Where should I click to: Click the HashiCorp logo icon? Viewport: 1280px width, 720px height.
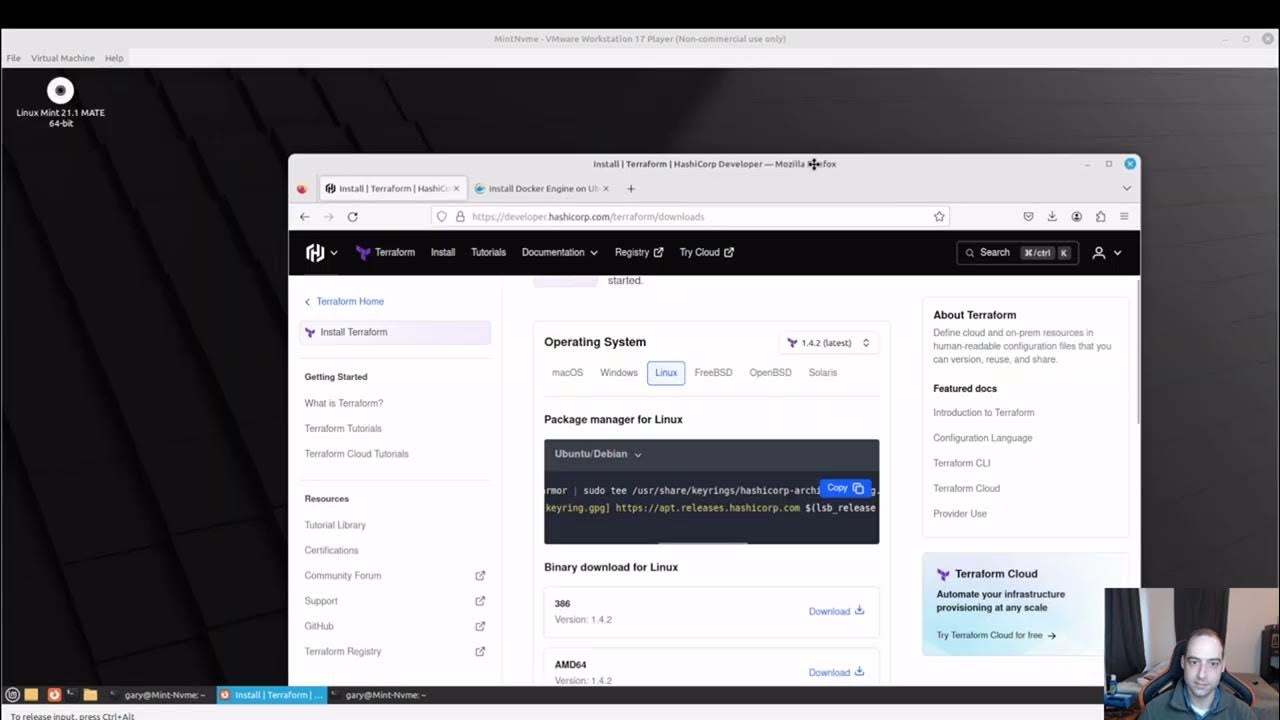pos(315,253)
